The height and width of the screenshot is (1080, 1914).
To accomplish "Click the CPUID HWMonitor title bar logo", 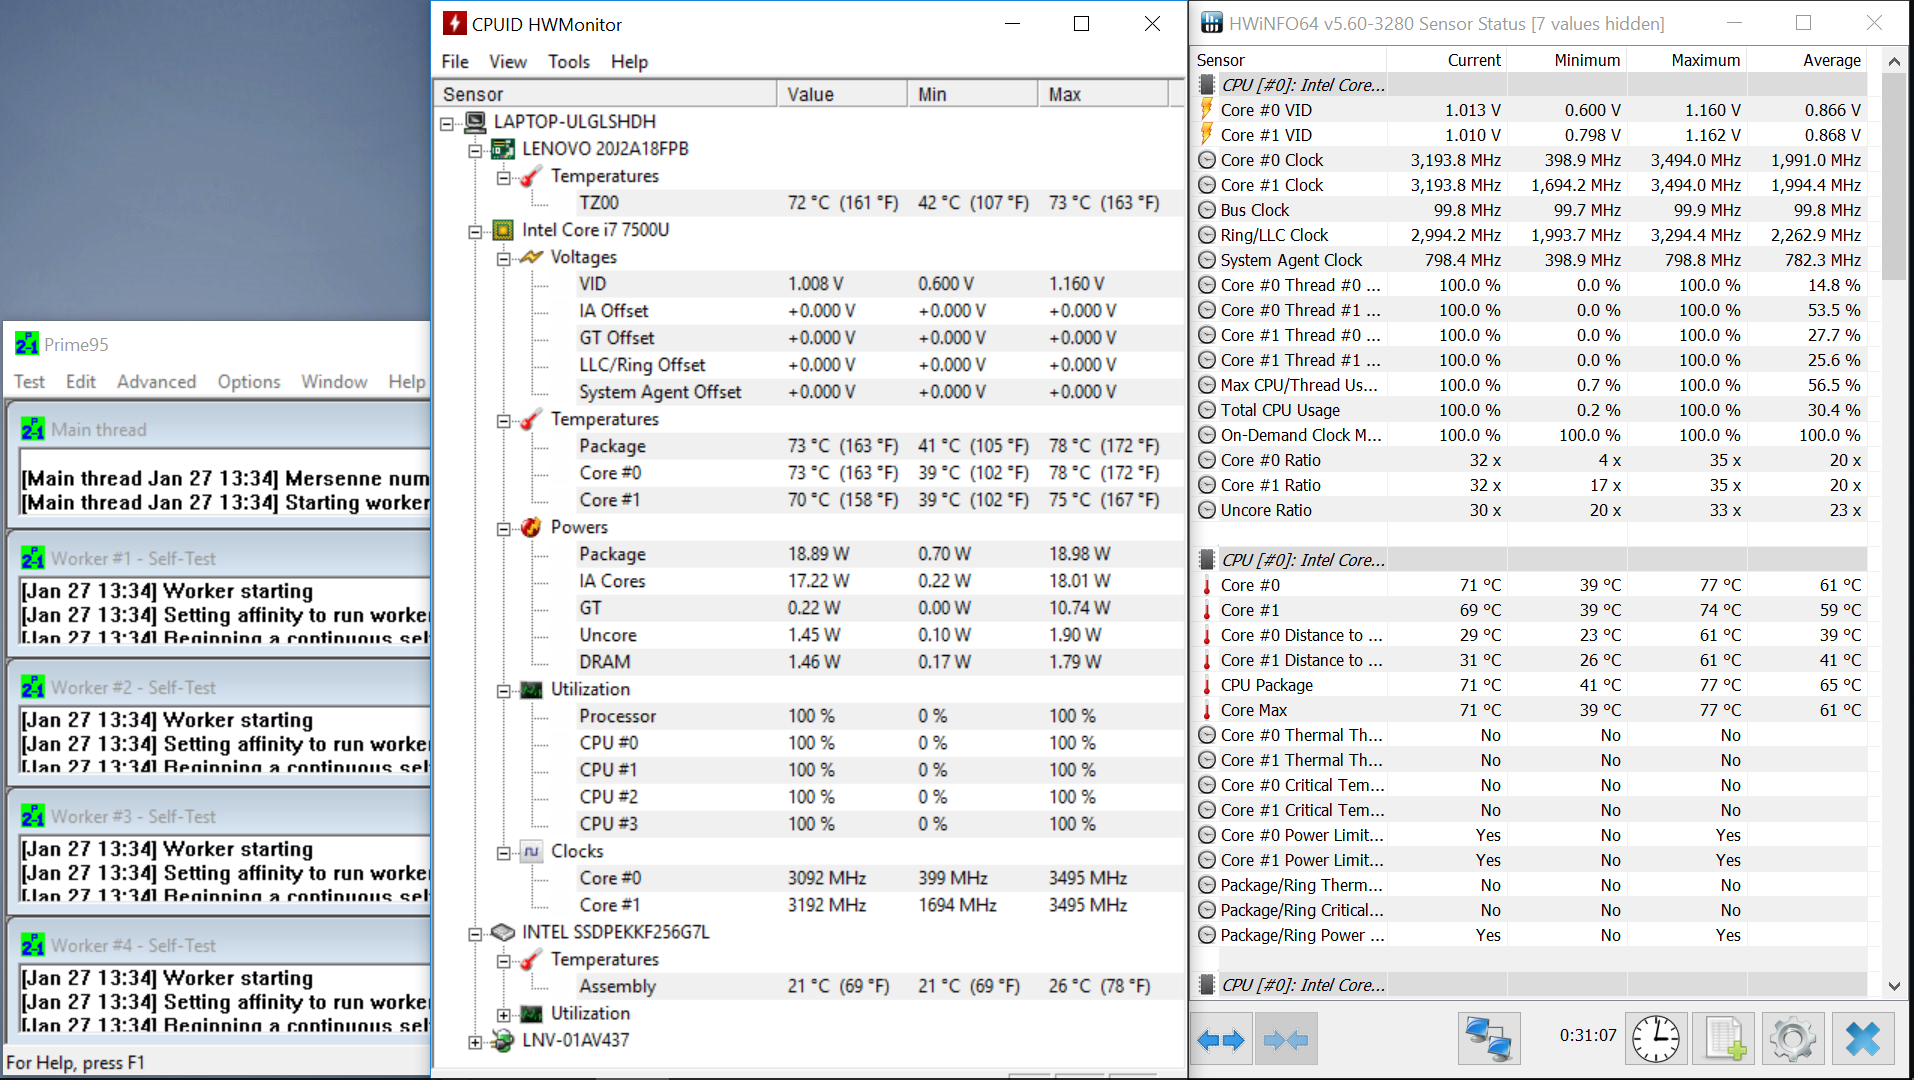I will tap(455, 24).
